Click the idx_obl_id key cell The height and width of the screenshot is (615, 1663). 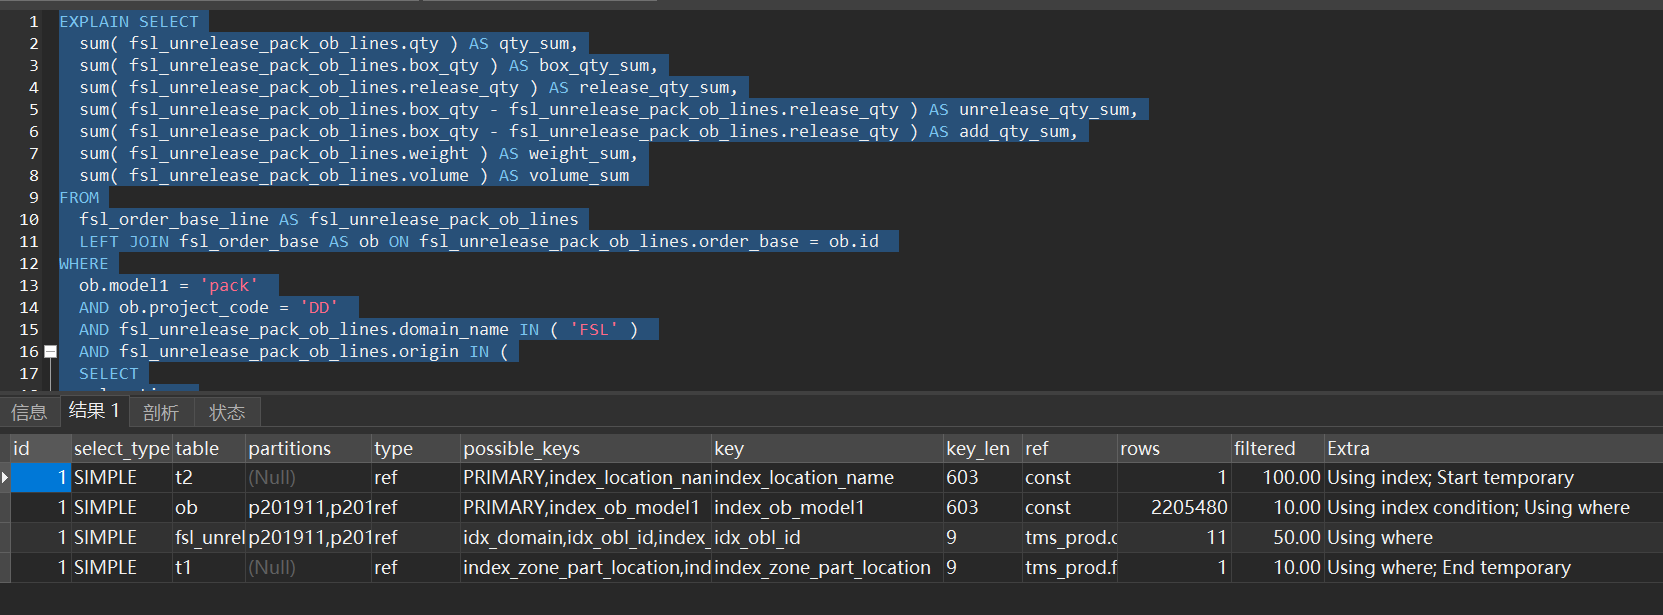pos(827,538)
